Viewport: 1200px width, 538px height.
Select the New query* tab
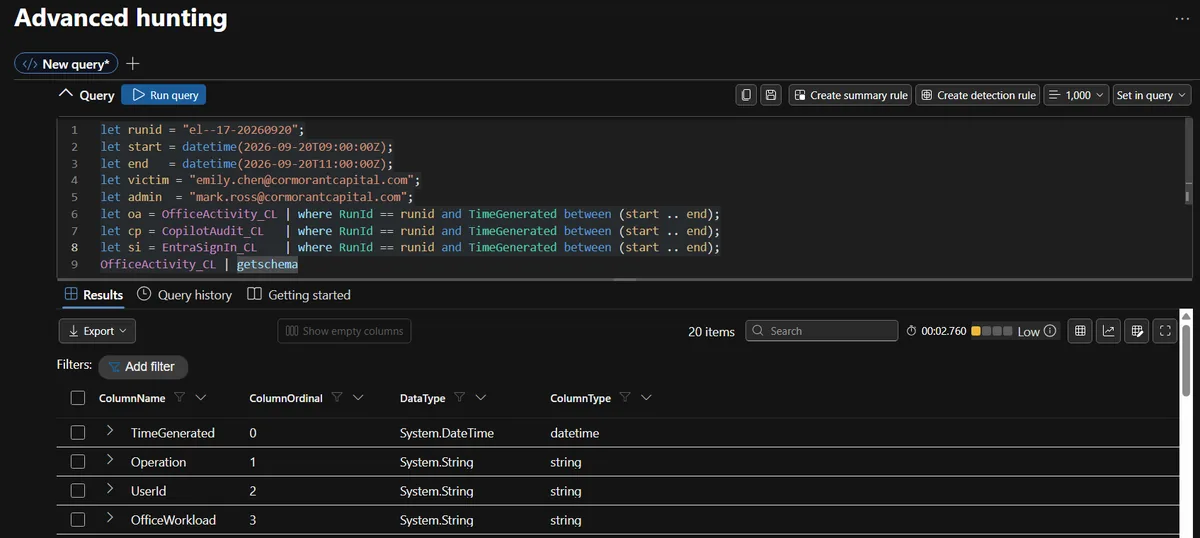tap(66, 64)
